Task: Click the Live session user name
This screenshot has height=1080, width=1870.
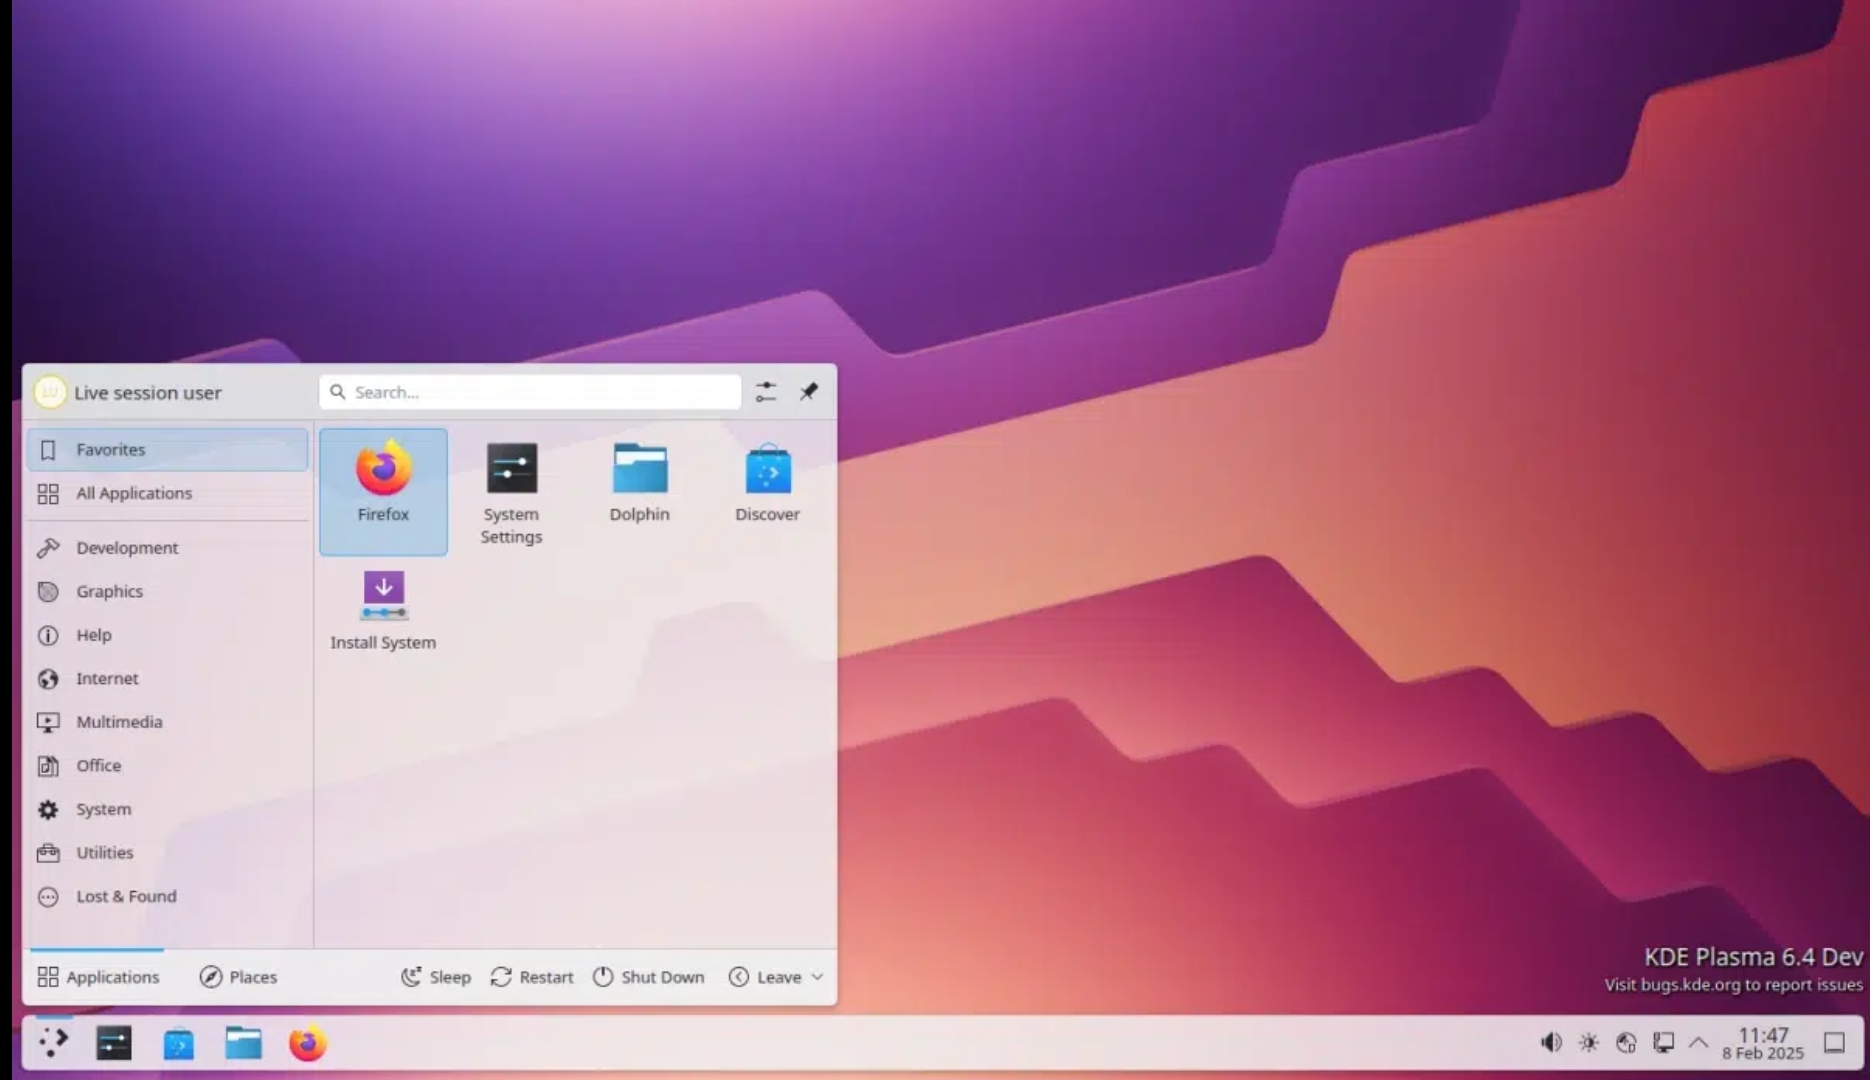Action: click(148, 393)
